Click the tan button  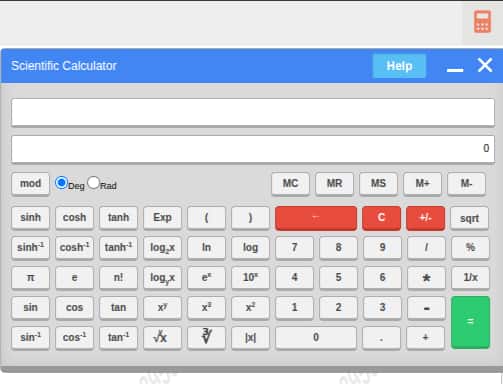coord(118,308)
